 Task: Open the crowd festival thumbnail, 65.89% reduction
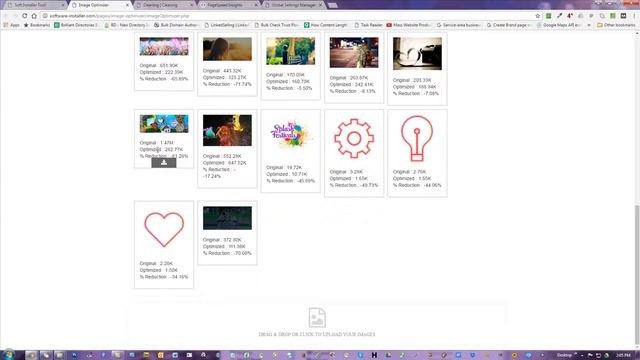click(x=164, y=47)
